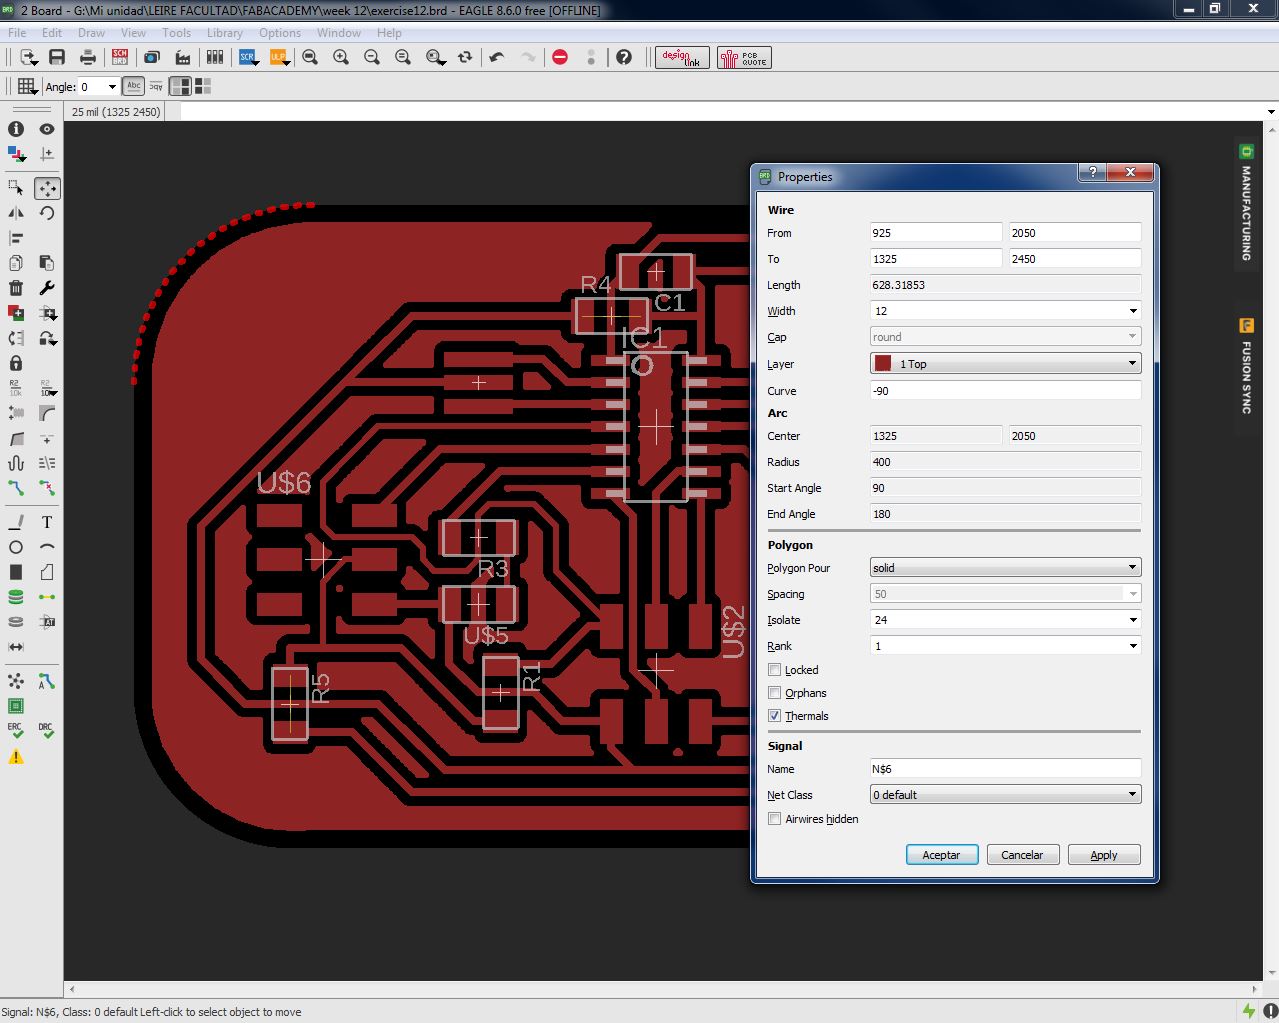Click the Aceptar button
This screenshot has height=1023, width=1279.
[x=941, y=855]
